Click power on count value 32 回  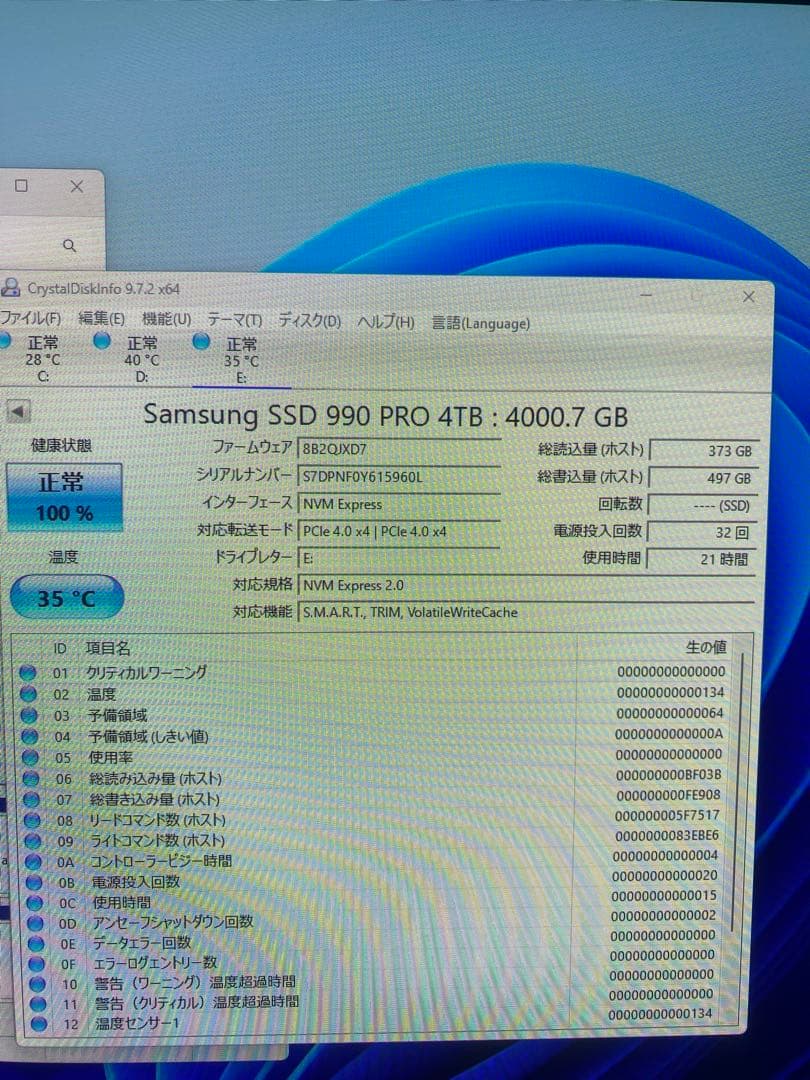703,532
